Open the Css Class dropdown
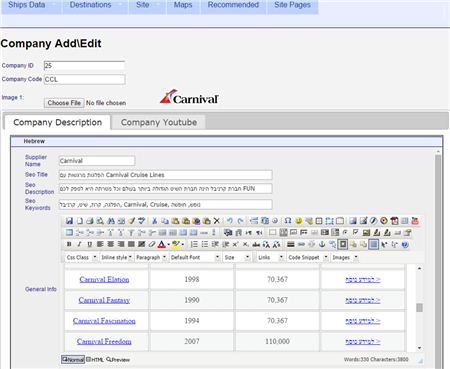 pos(82,257)
